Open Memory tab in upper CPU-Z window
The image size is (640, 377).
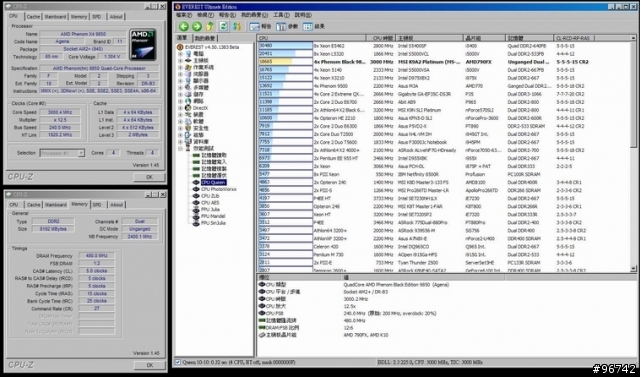point(79,17)
